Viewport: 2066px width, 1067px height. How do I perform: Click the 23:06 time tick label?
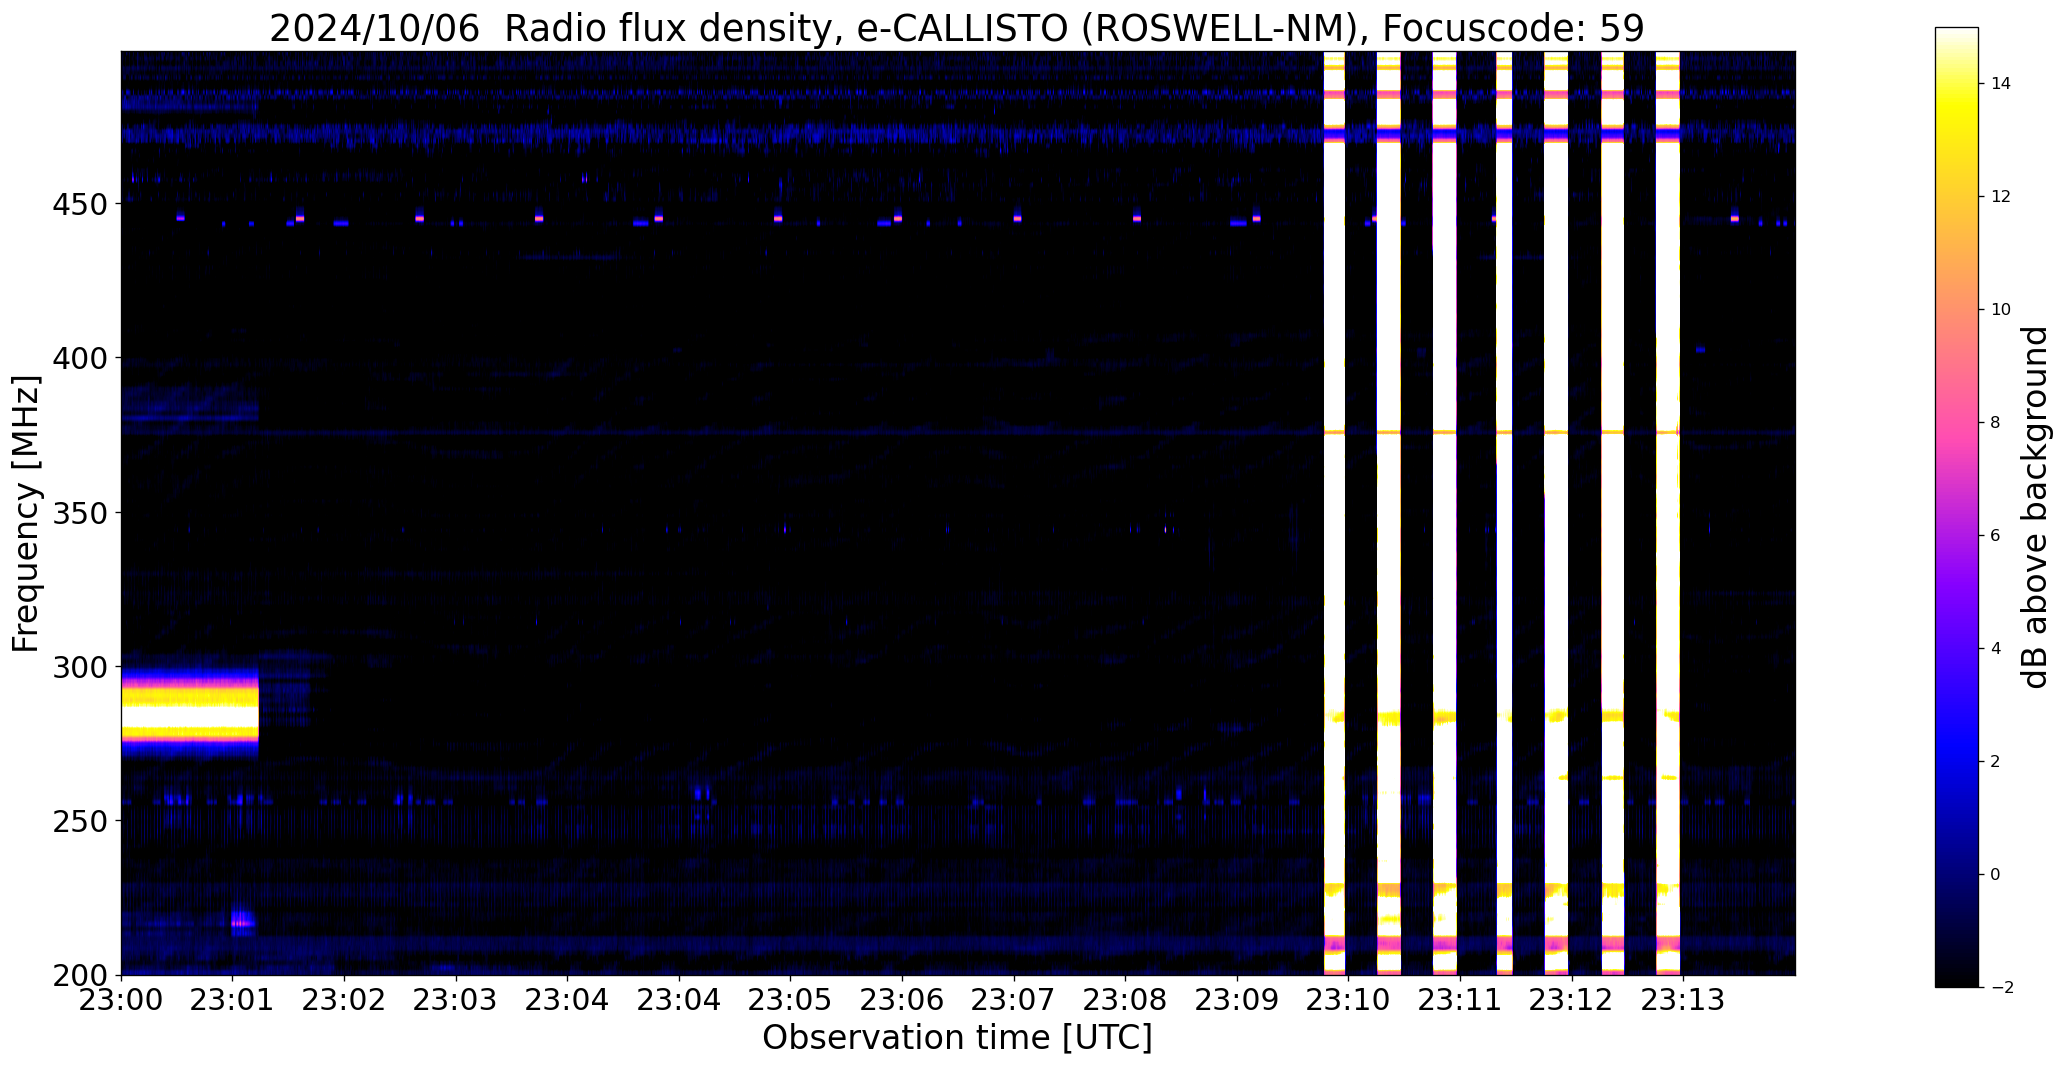pos(903,1000)
